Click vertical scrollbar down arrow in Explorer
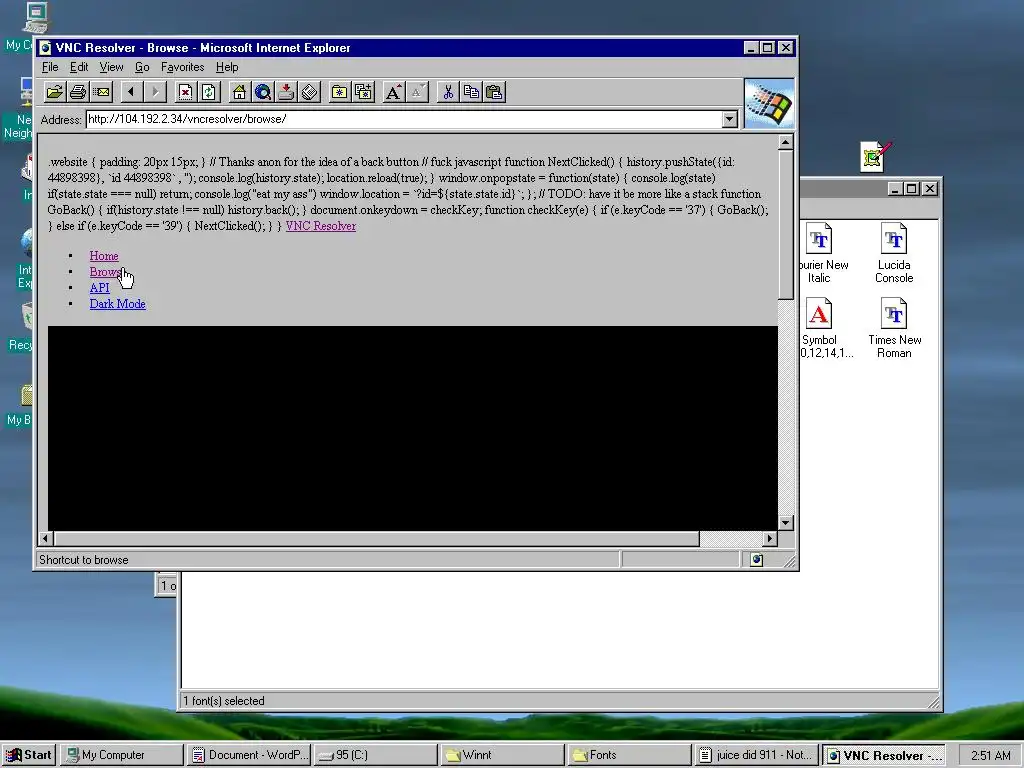 [786, 522]
